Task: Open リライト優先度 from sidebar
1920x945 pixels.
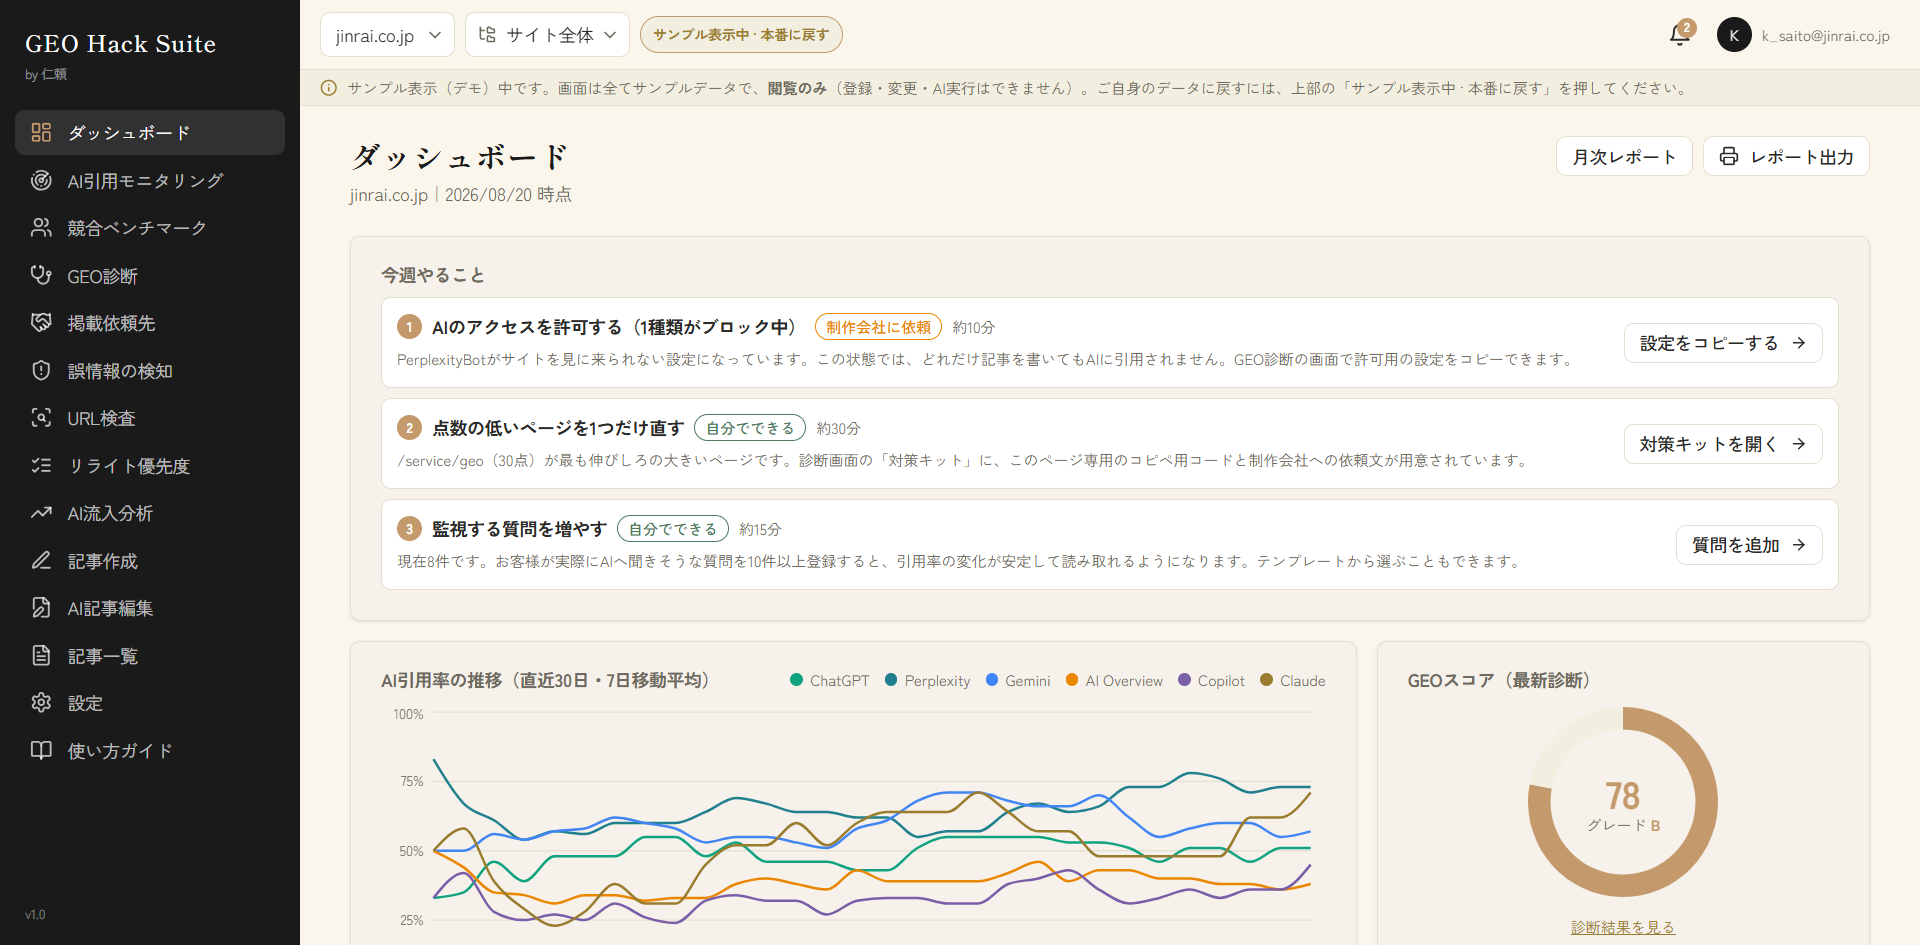Action: 150,465
